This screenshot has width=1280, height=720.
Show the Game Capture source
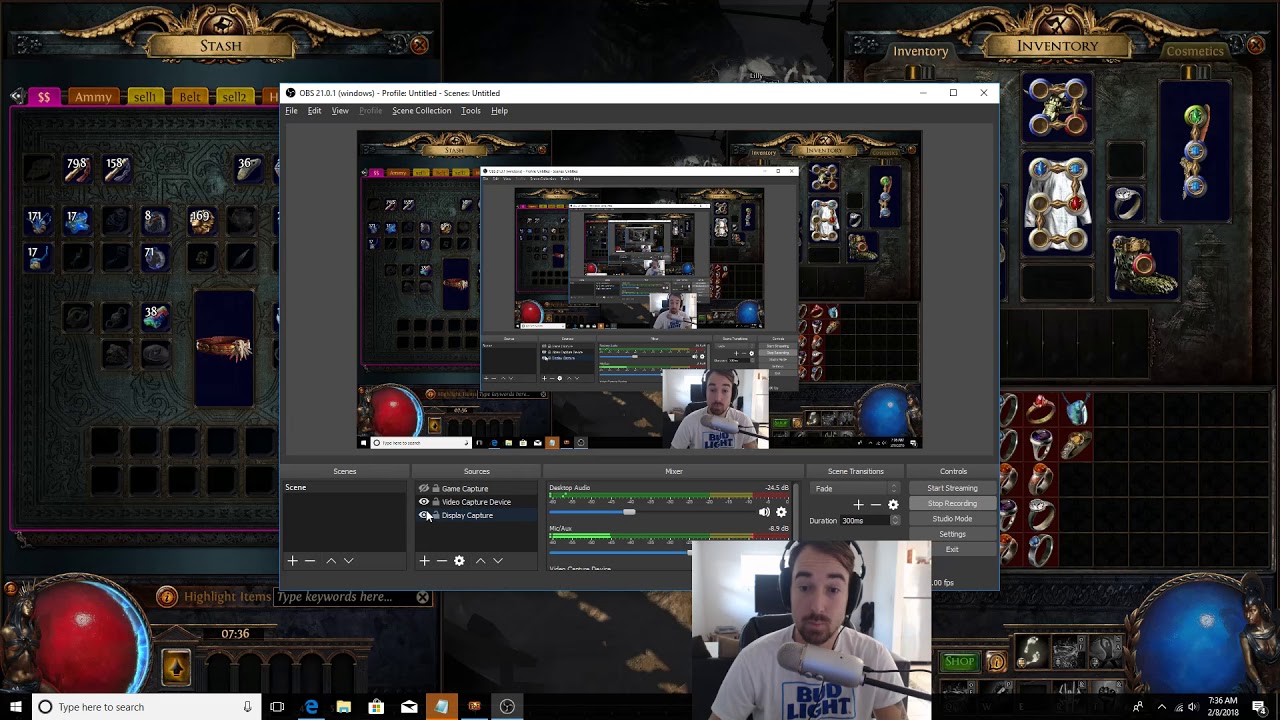click(423, 489)
